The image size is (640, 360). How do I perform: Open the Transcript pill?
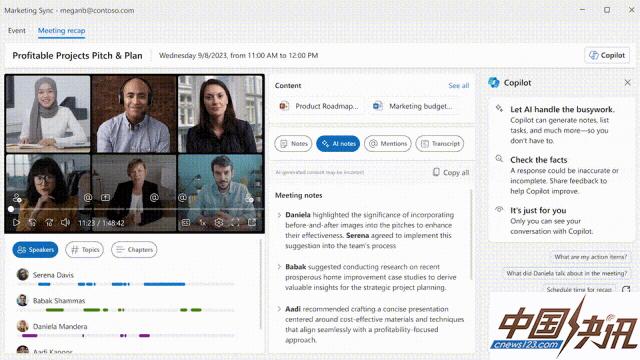[440, 144]
